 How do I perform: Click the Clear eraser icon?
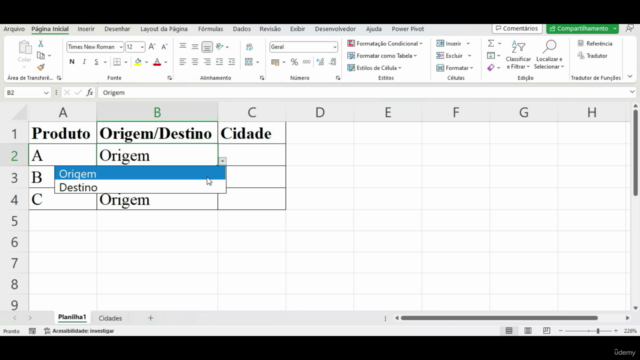point(491,67)
